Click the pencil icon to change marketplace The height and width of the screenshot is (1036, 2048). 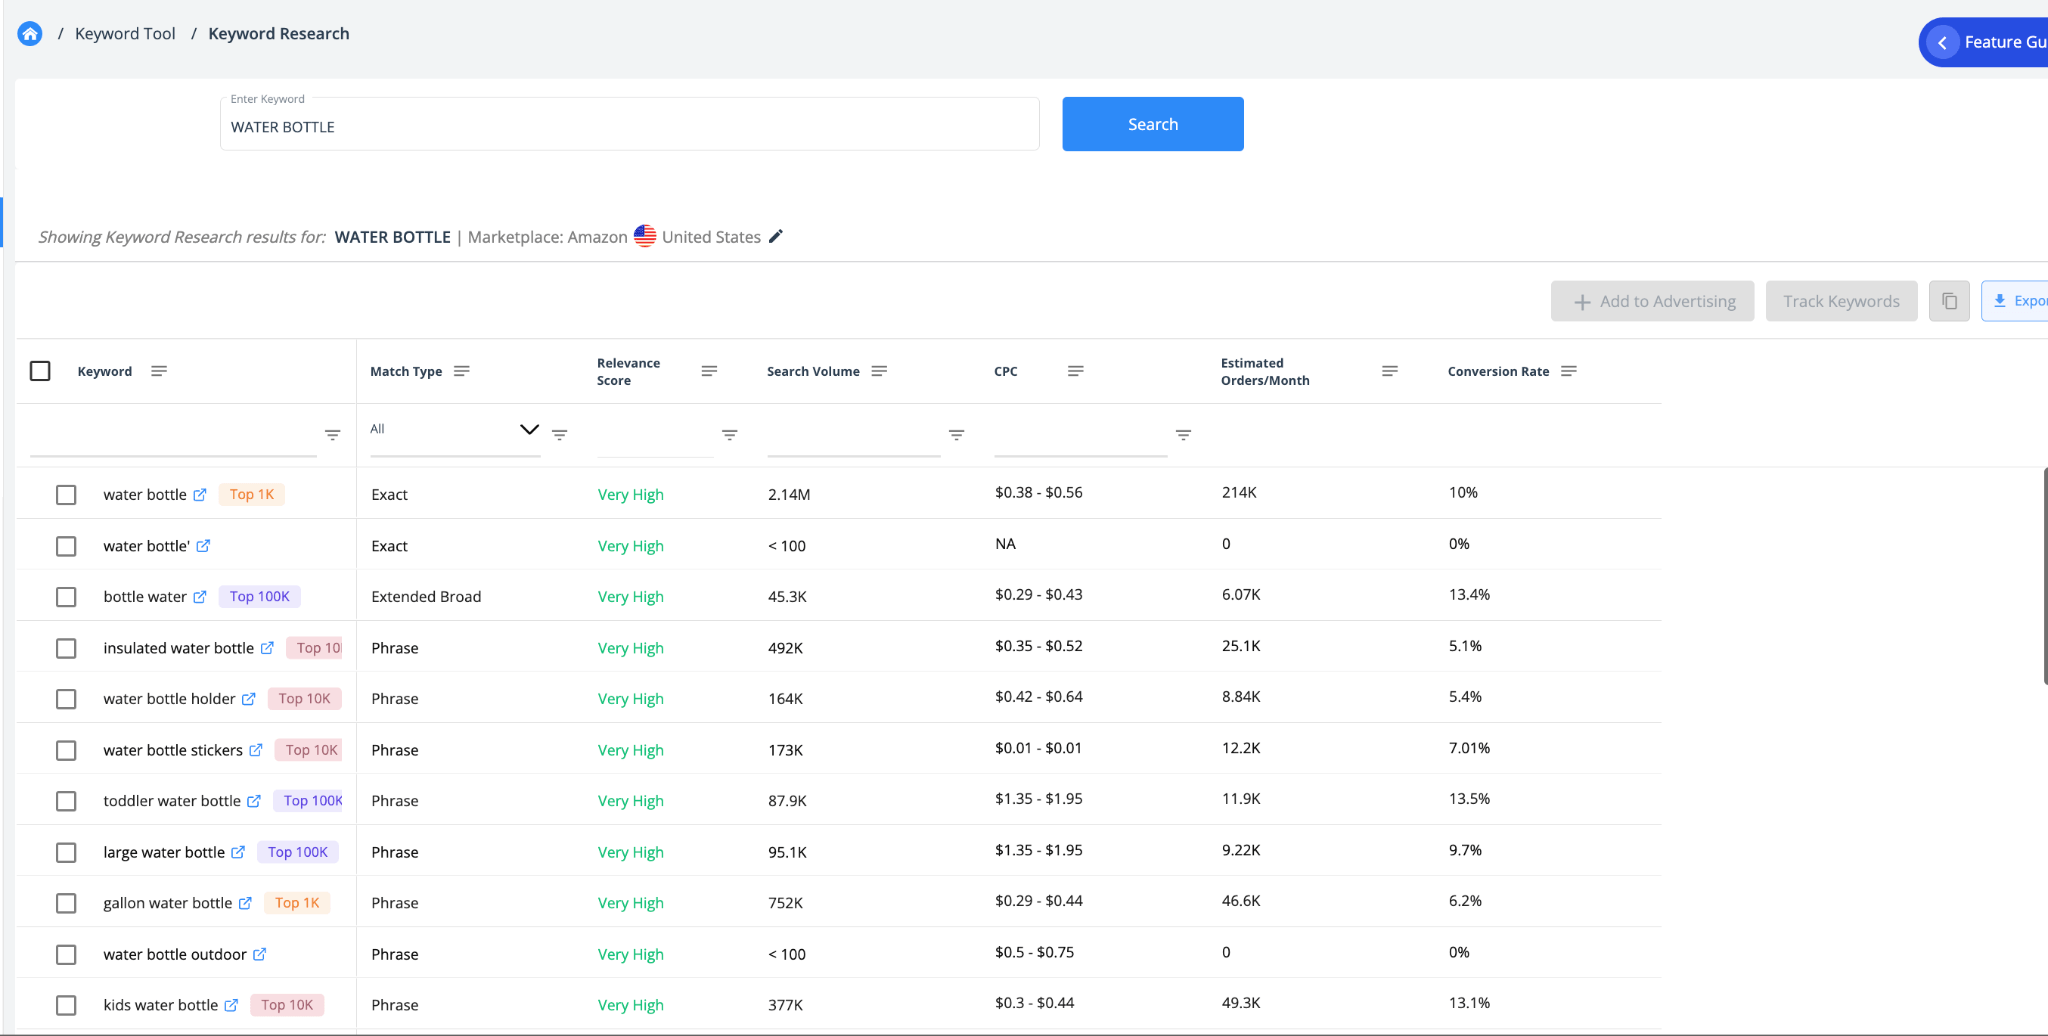(x=776, y=236)
